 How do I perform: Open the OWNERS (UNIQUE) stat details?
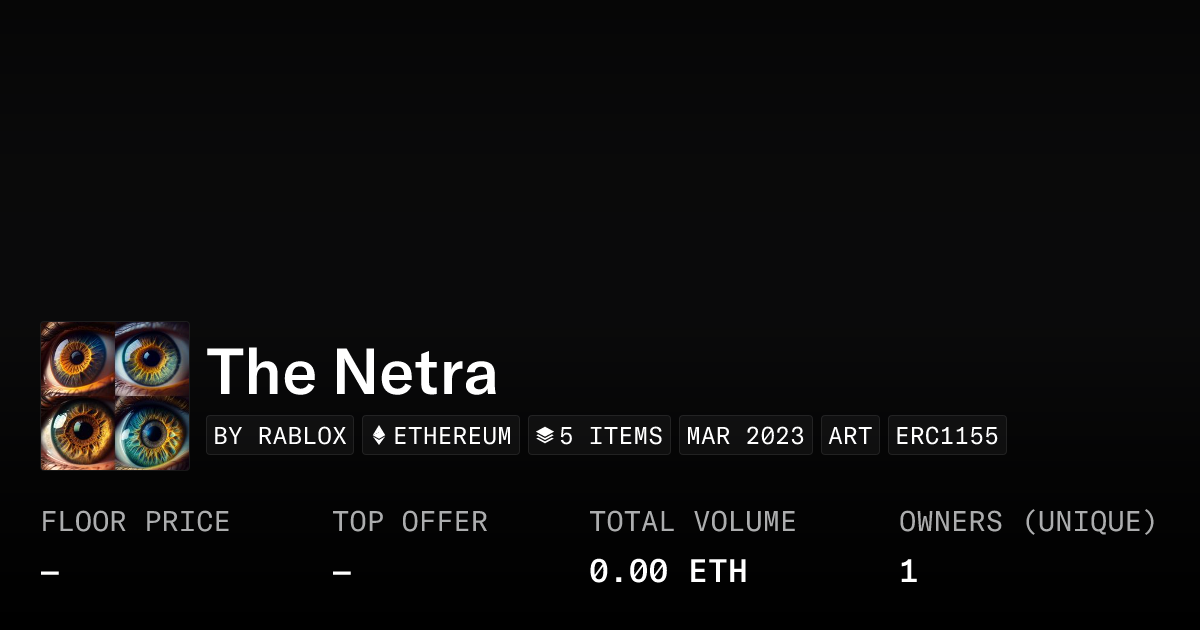point(1028,521)
